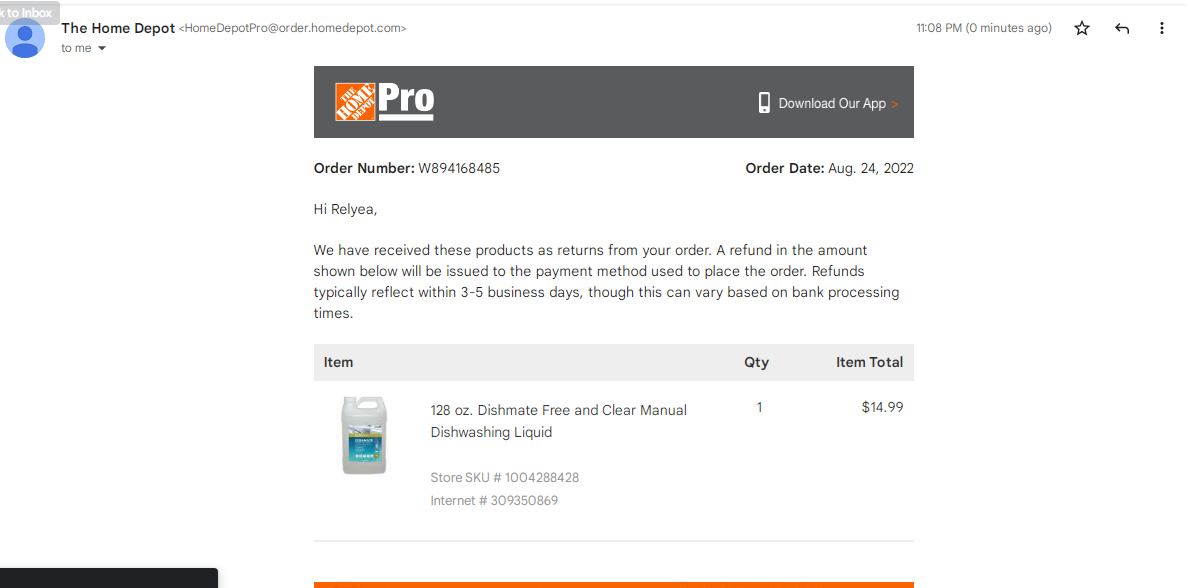Reply to the email using arrow icon
This screenshot has width=1191, height=588.
(1122, 29)
